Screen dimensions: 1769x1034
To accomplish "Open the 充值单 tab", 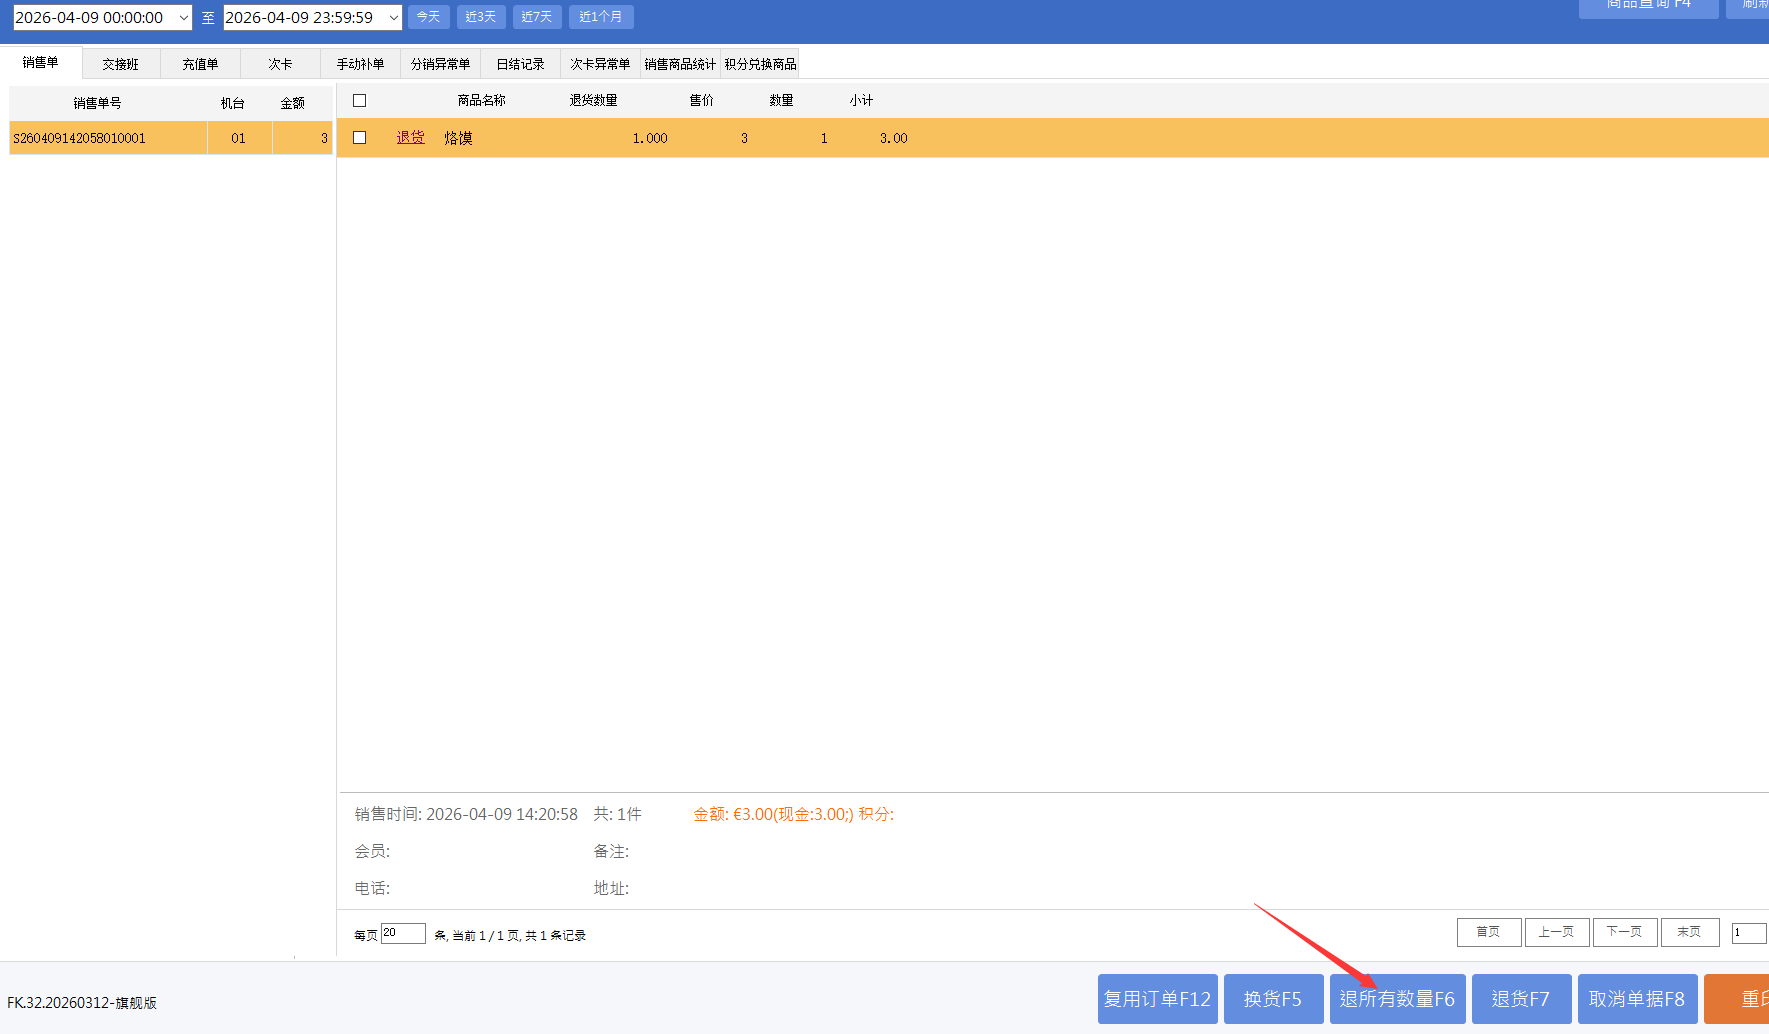I will (x=200, y=64).
